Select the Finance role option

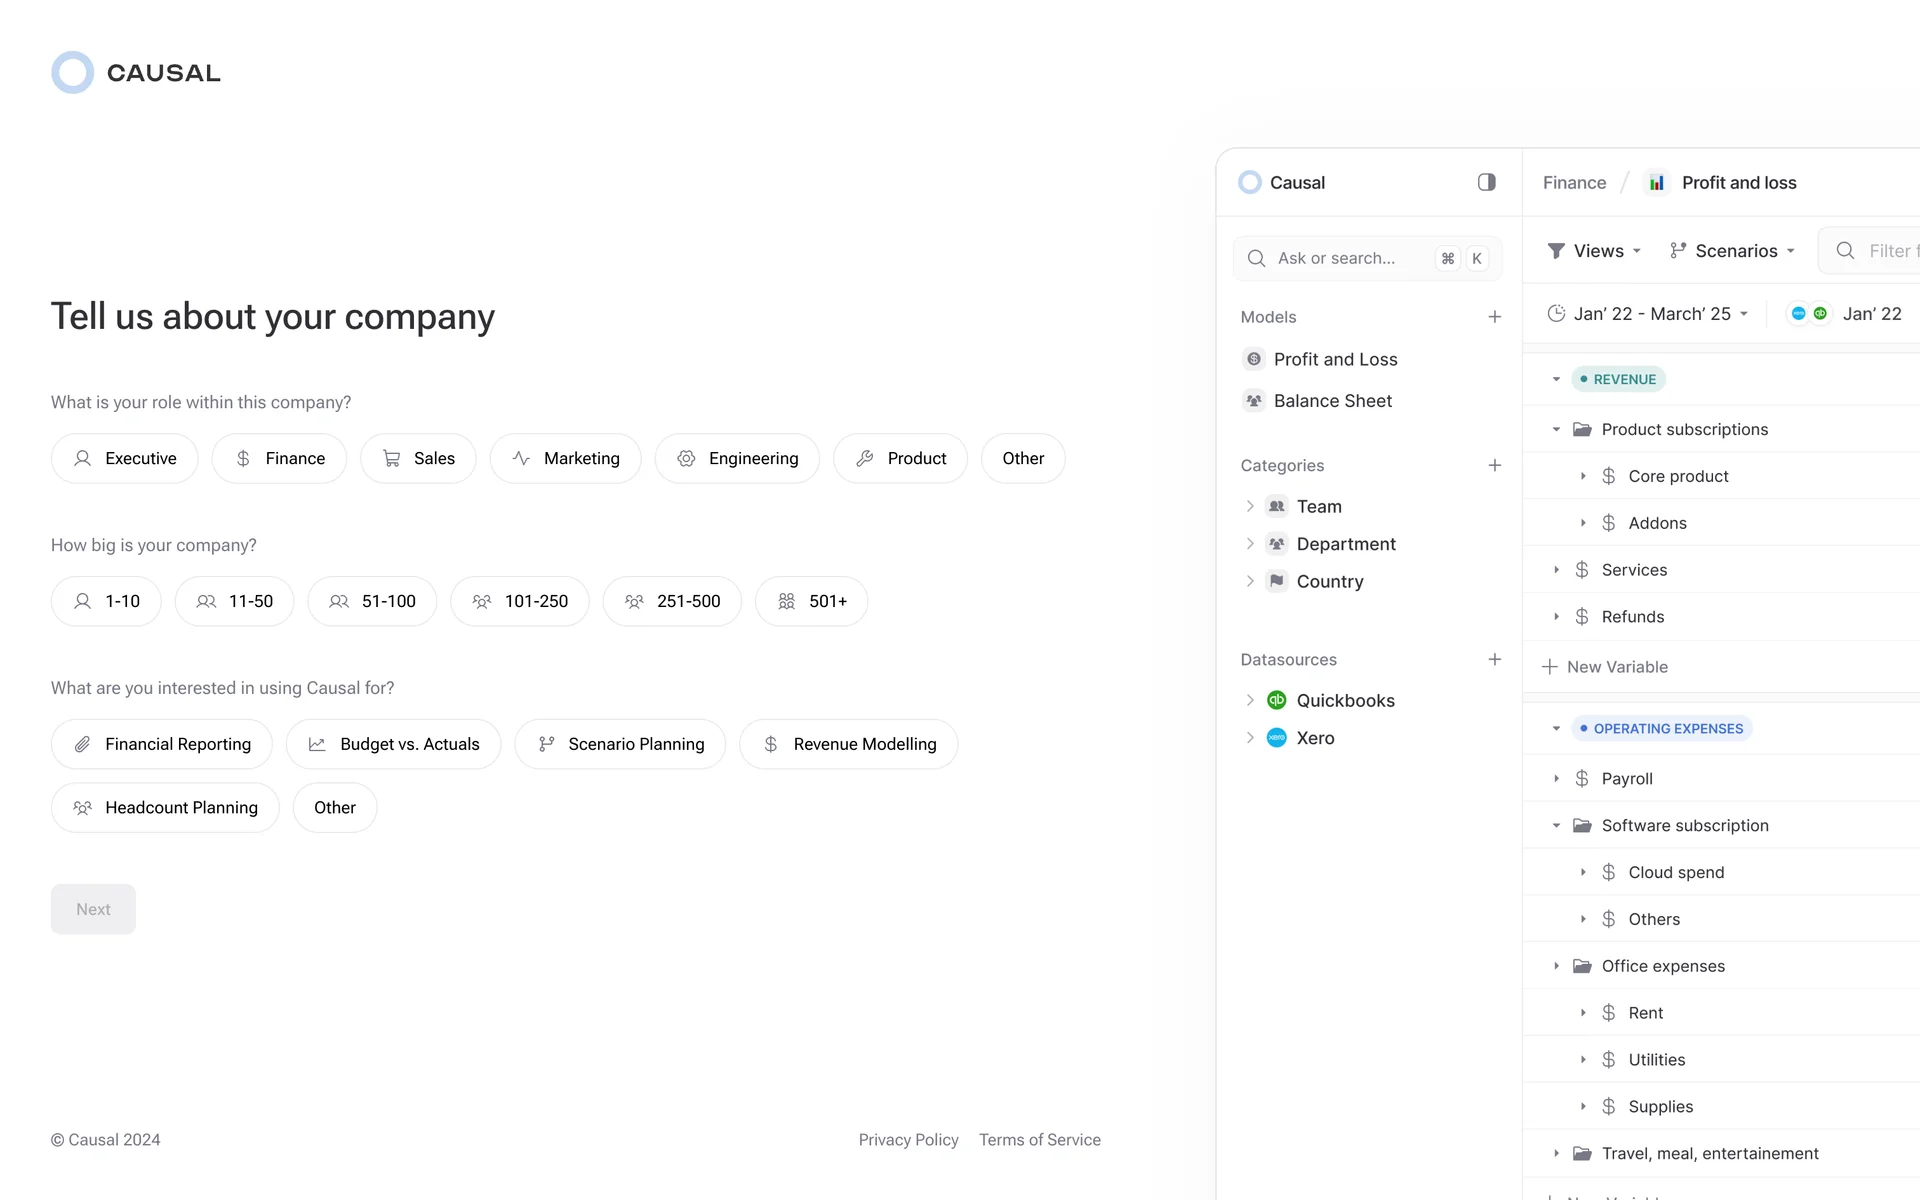pos(279,458)
